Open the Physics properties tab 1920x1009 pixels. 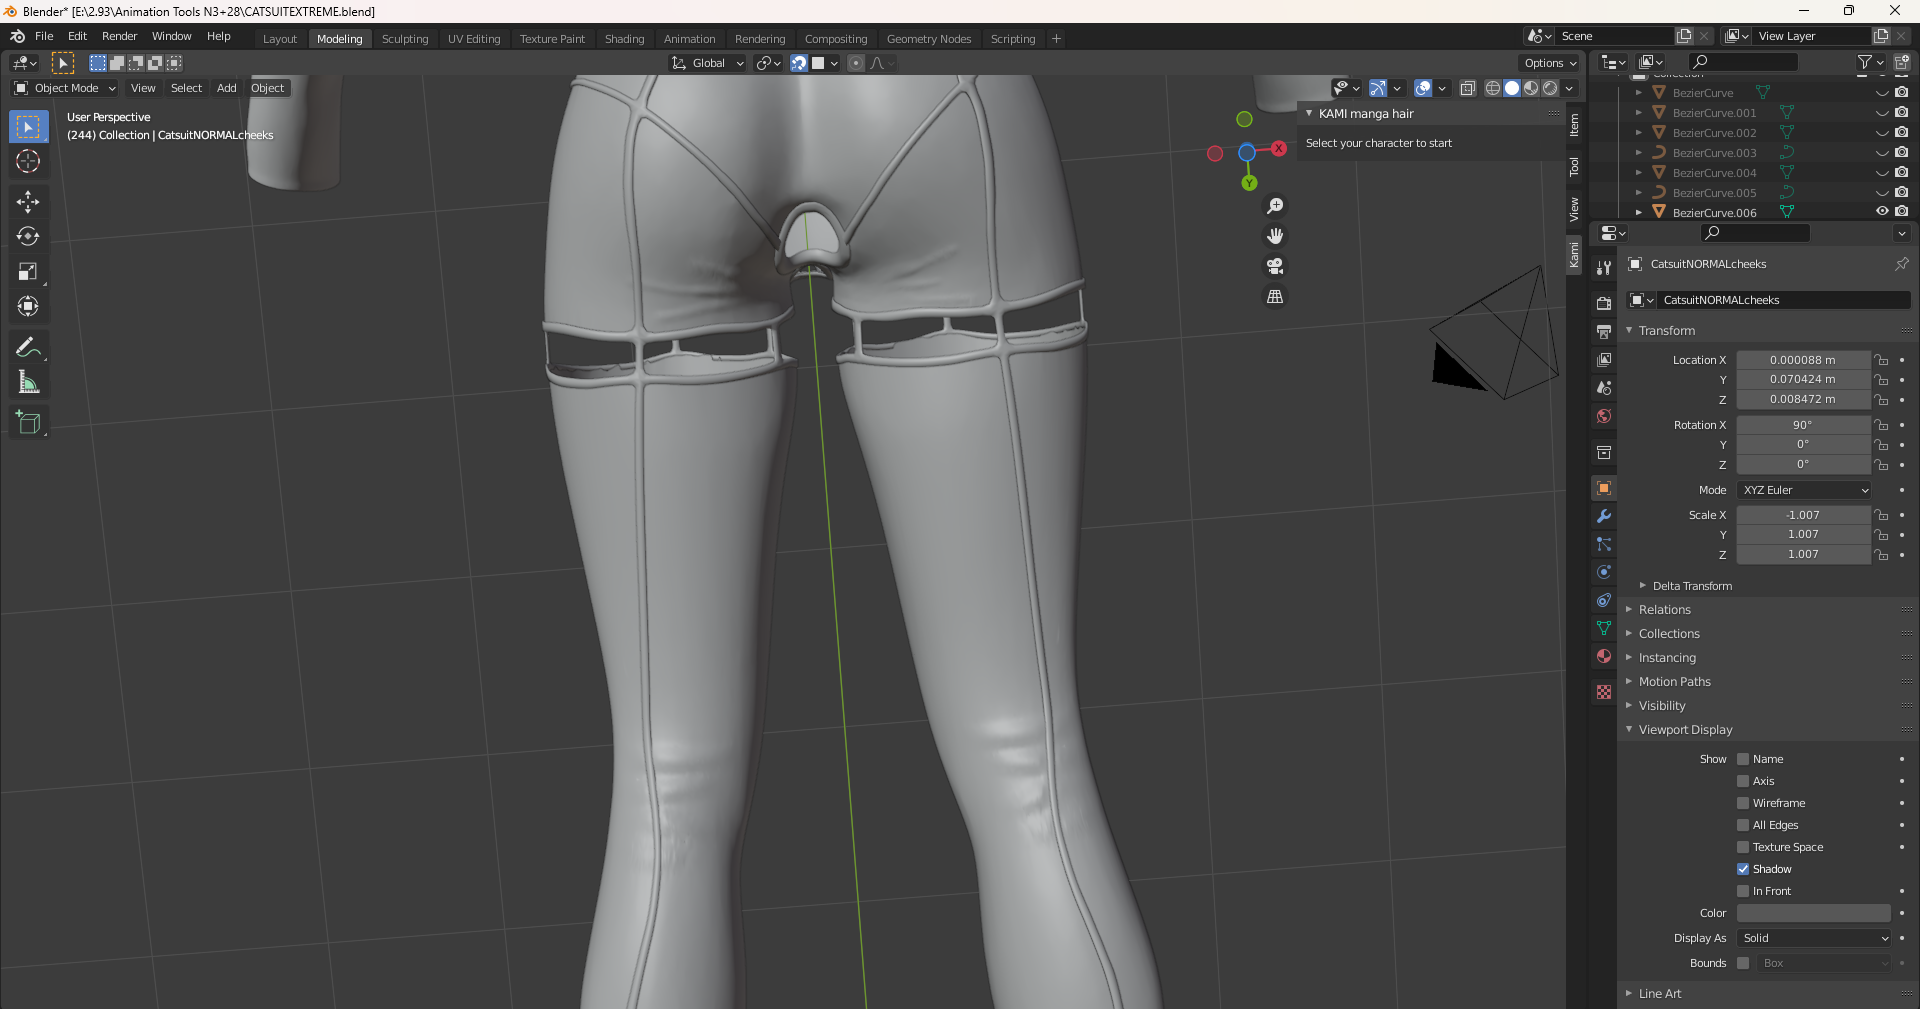pos(1604,572)
